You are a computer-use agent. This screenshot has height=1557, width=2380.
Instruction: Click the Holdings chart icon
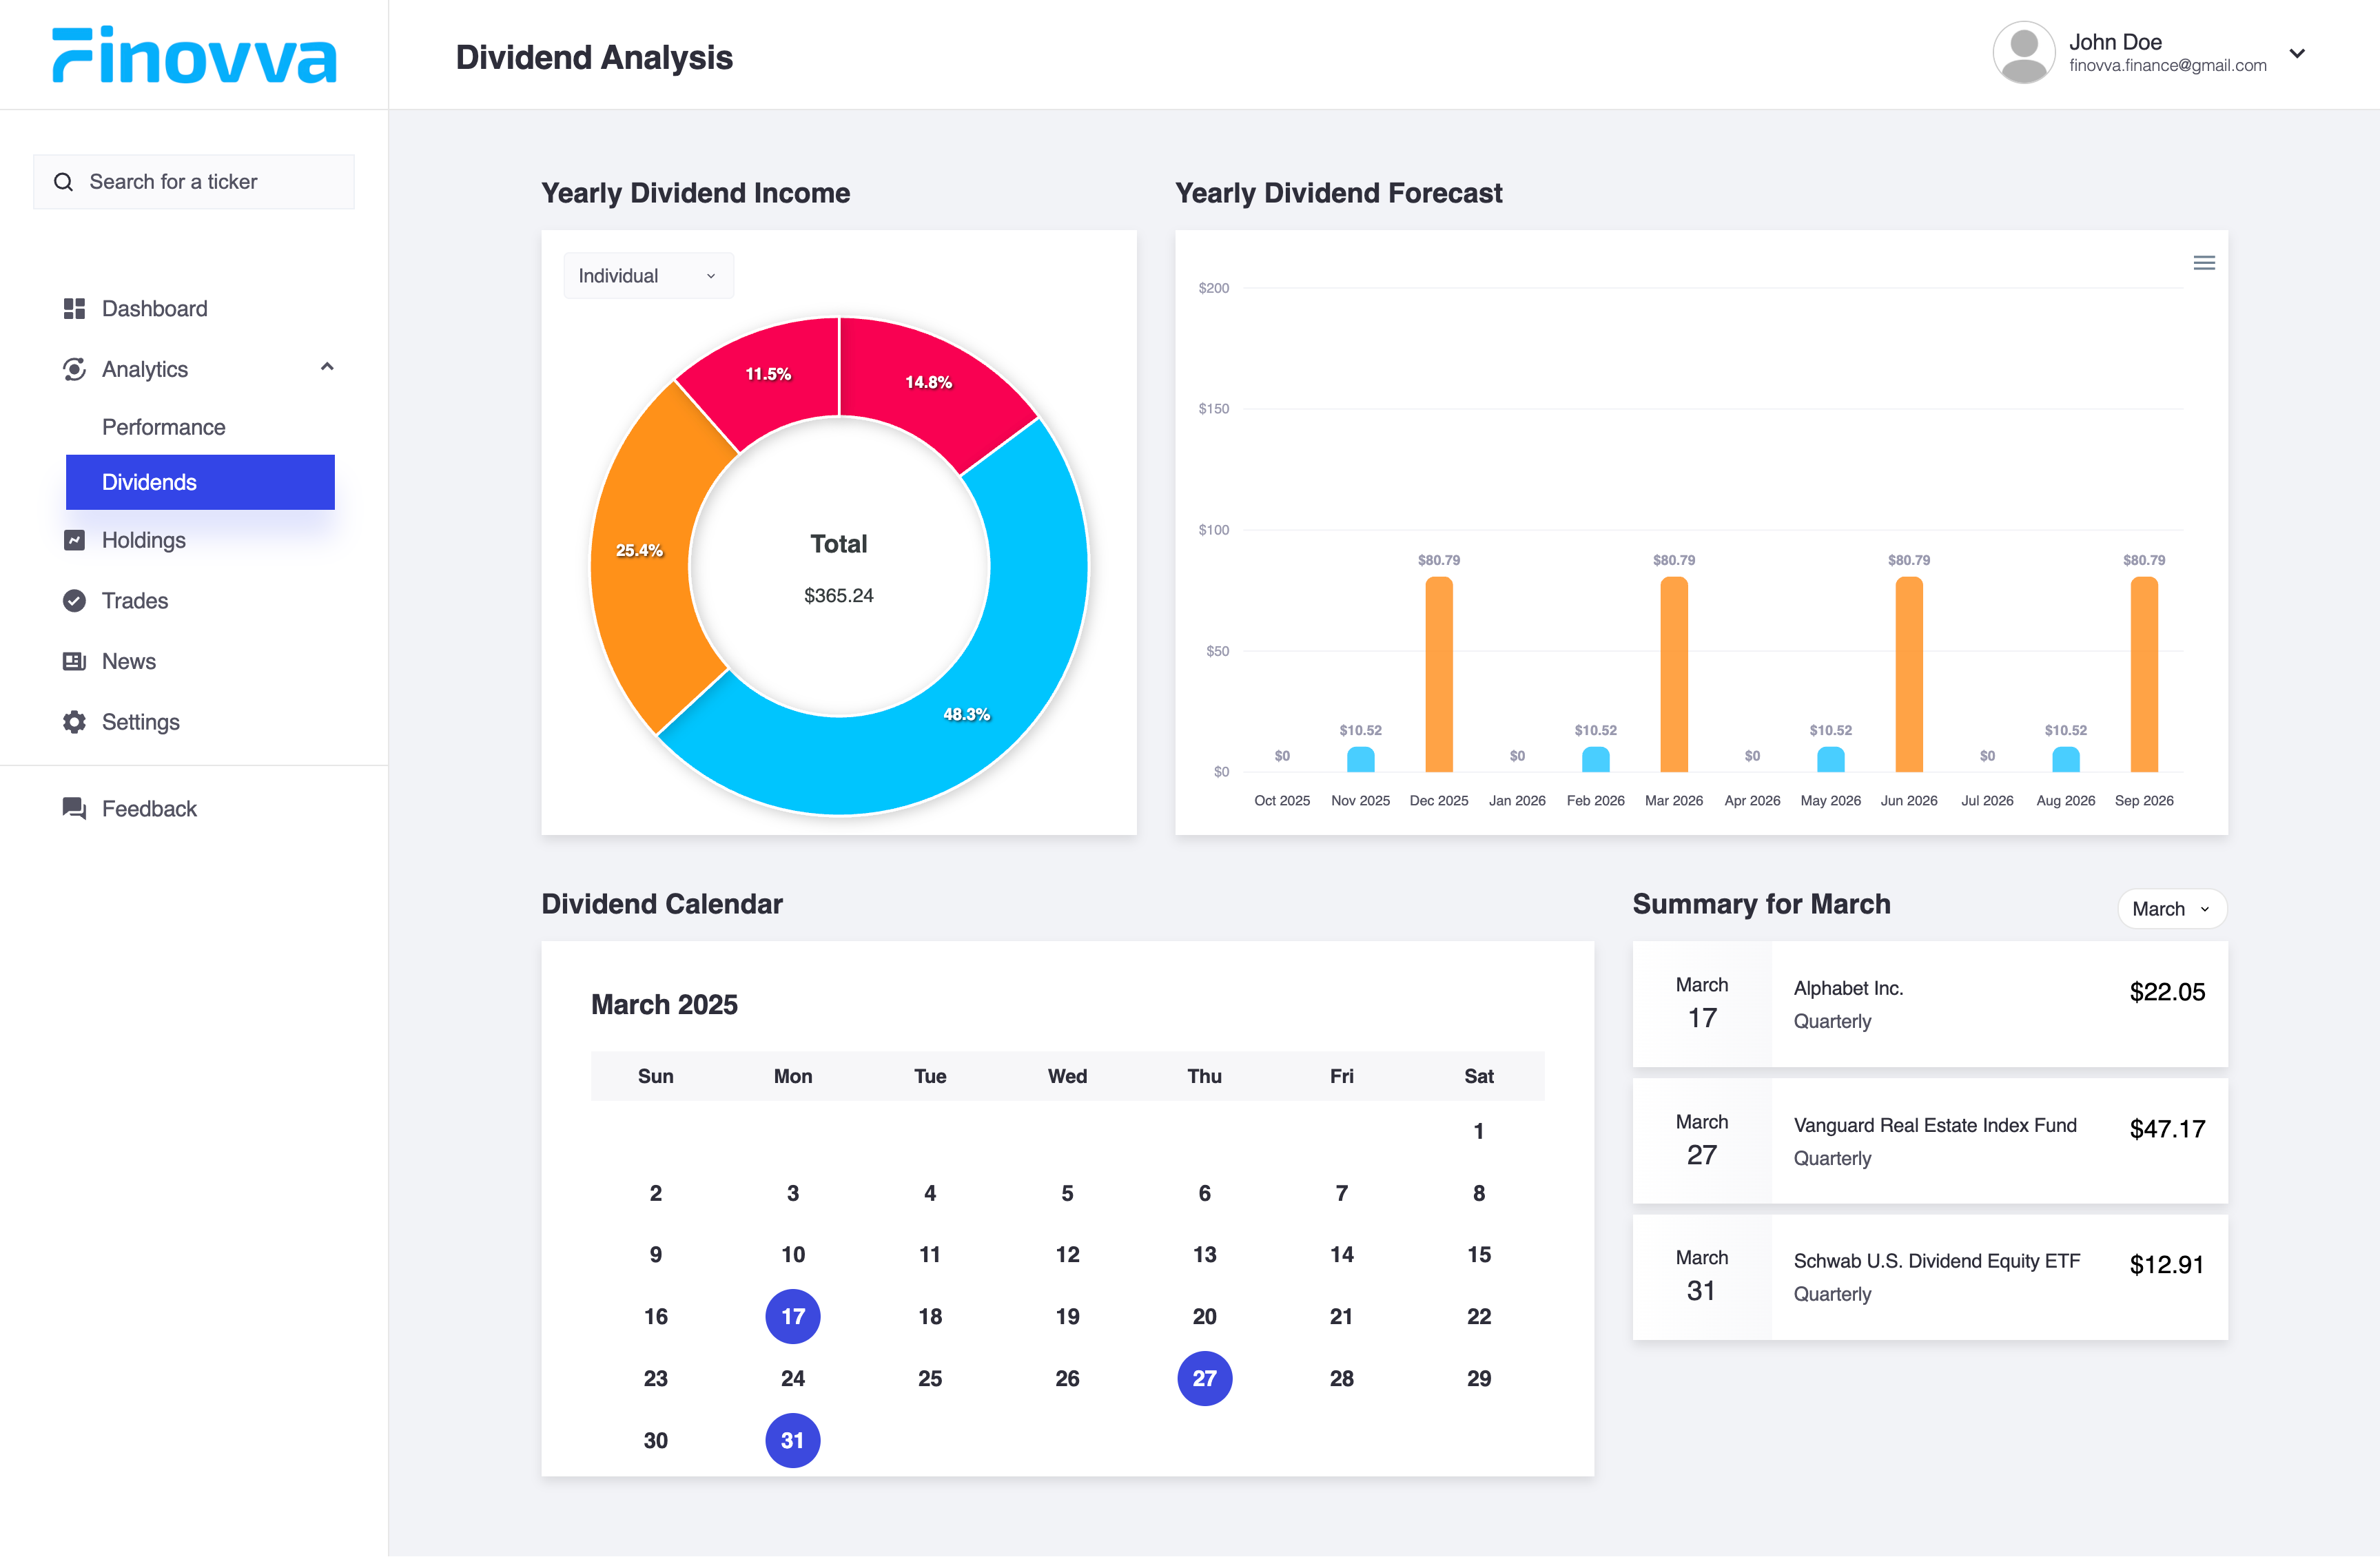74,540
